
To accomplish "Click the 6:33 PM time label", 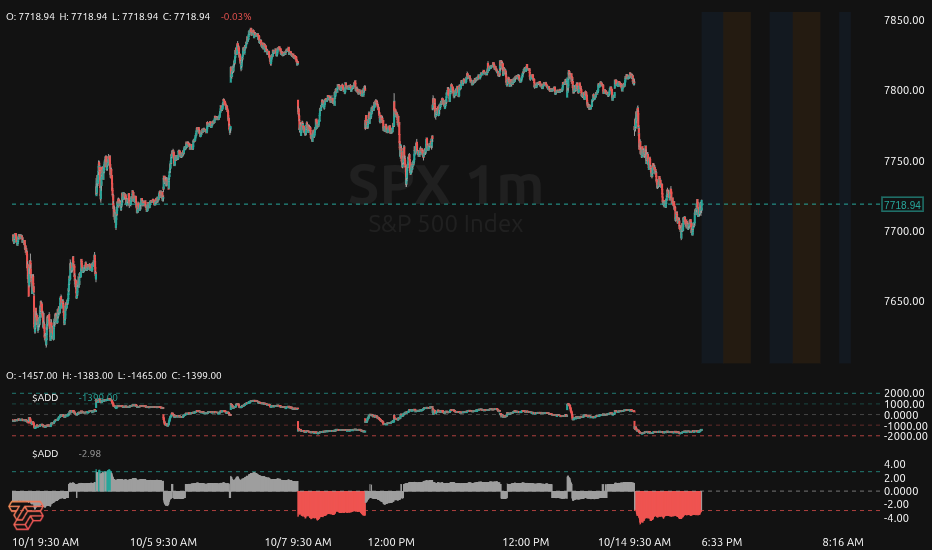I will pyautogui.click(x=722, y=542).
